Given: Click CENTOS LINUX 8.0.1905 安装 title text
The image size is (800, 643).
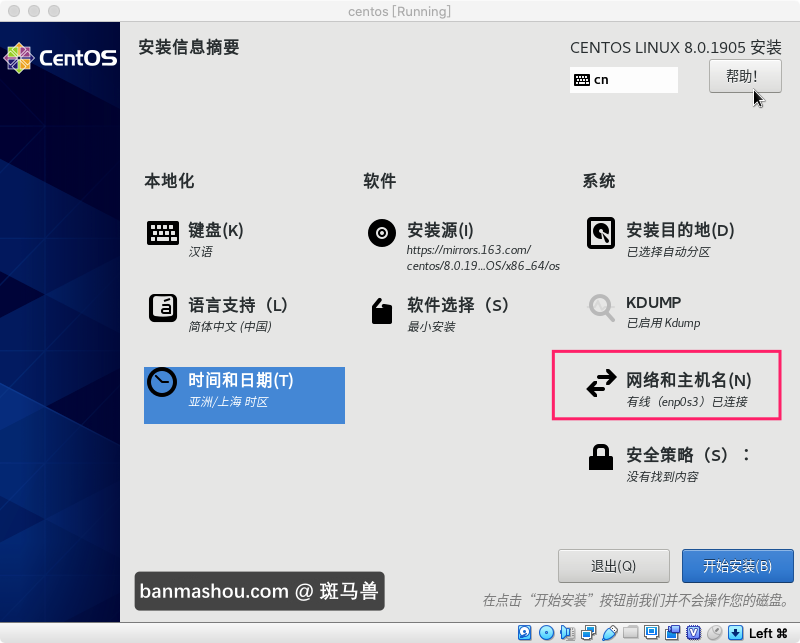Looking at the screenshot, I should click(676, 47).
